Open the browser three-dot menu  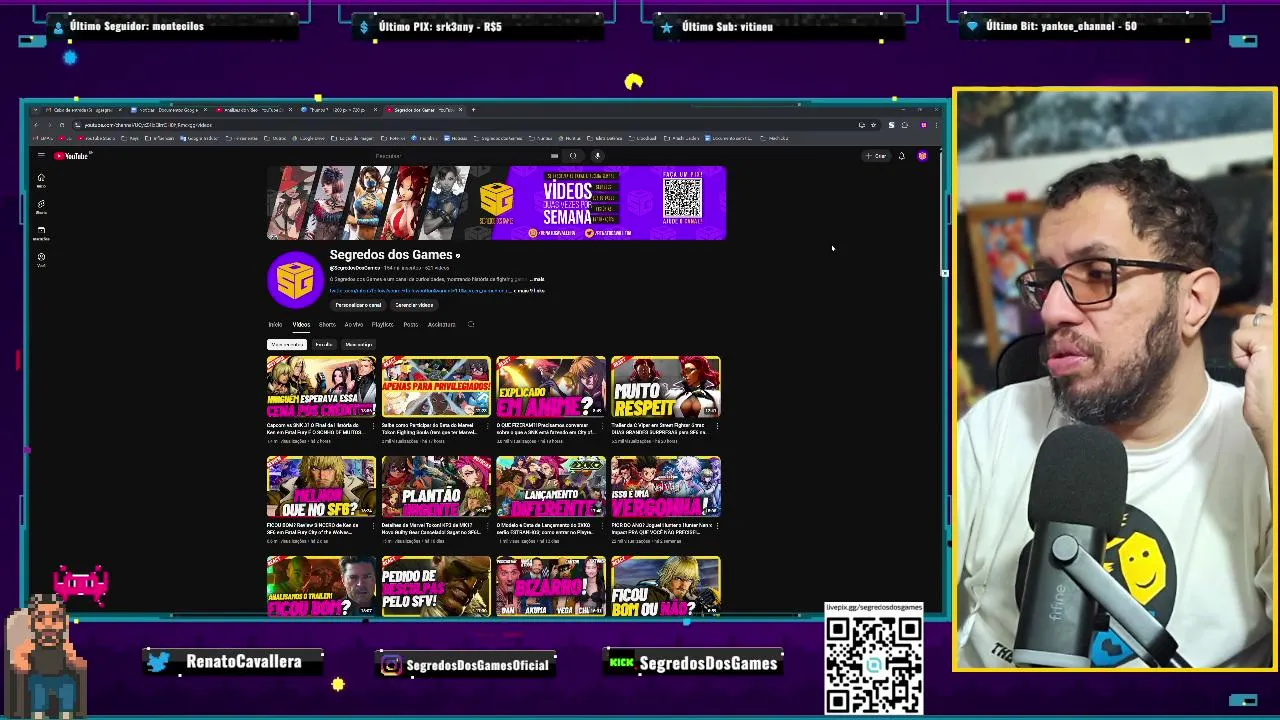[x=935, y=125]
